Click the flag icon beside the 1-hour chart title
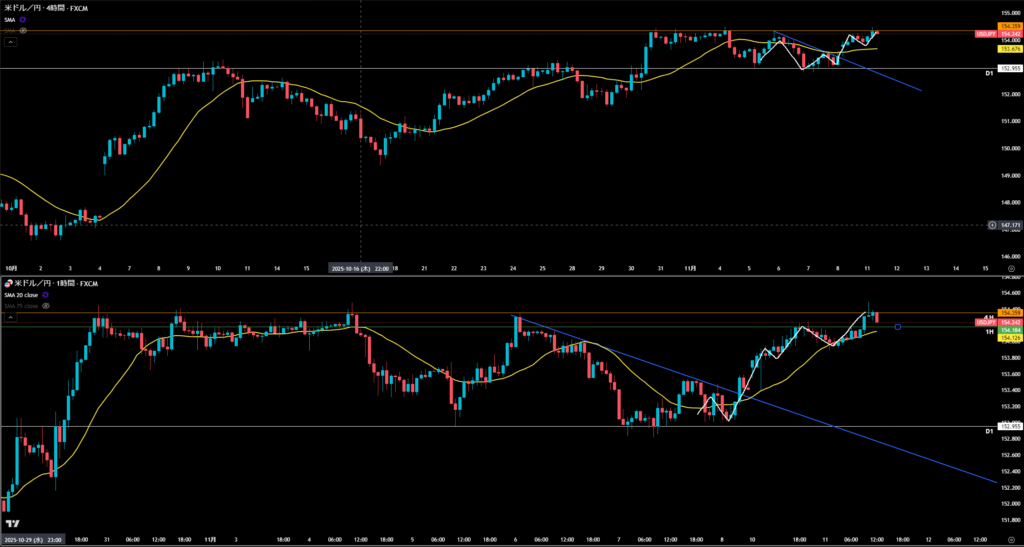This screenshot has height=547, width=1024. [6, 284]
